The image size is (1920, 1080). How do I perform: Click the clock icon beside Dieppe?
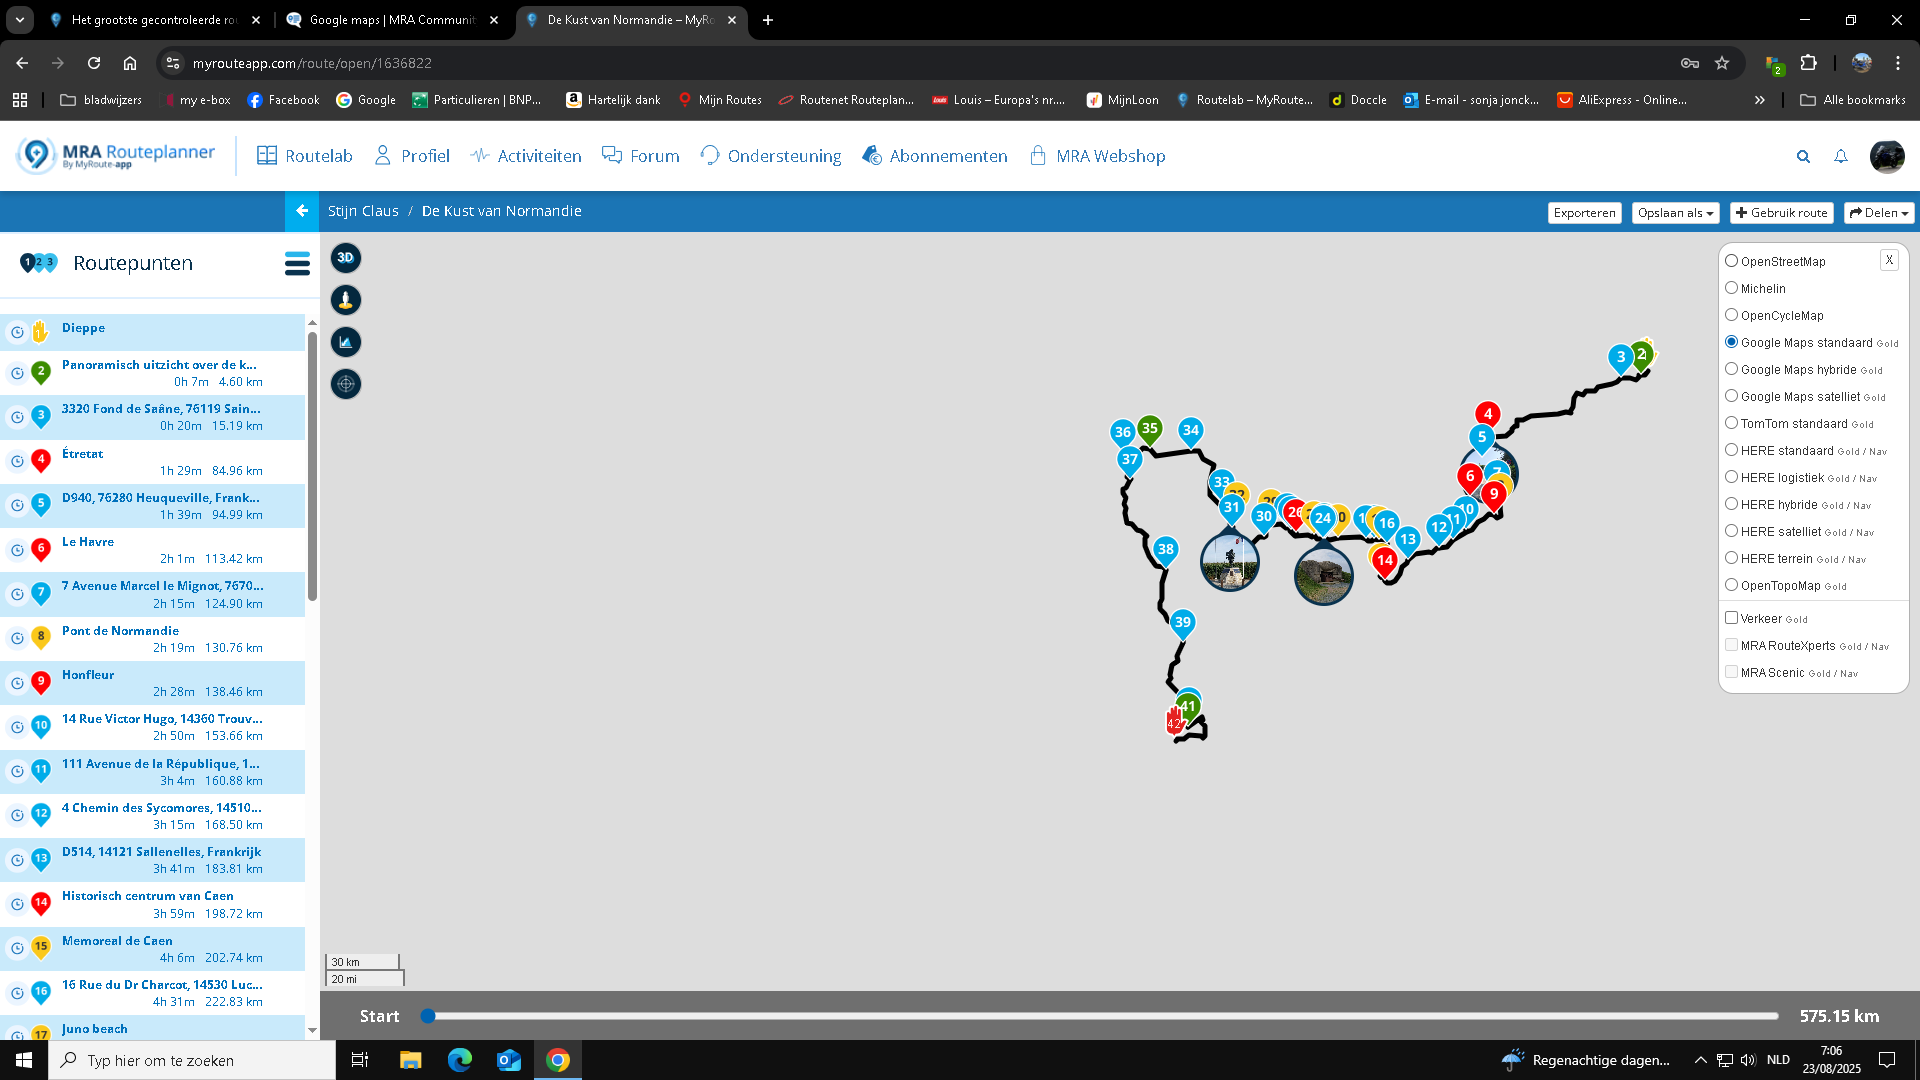click(17, 332)
